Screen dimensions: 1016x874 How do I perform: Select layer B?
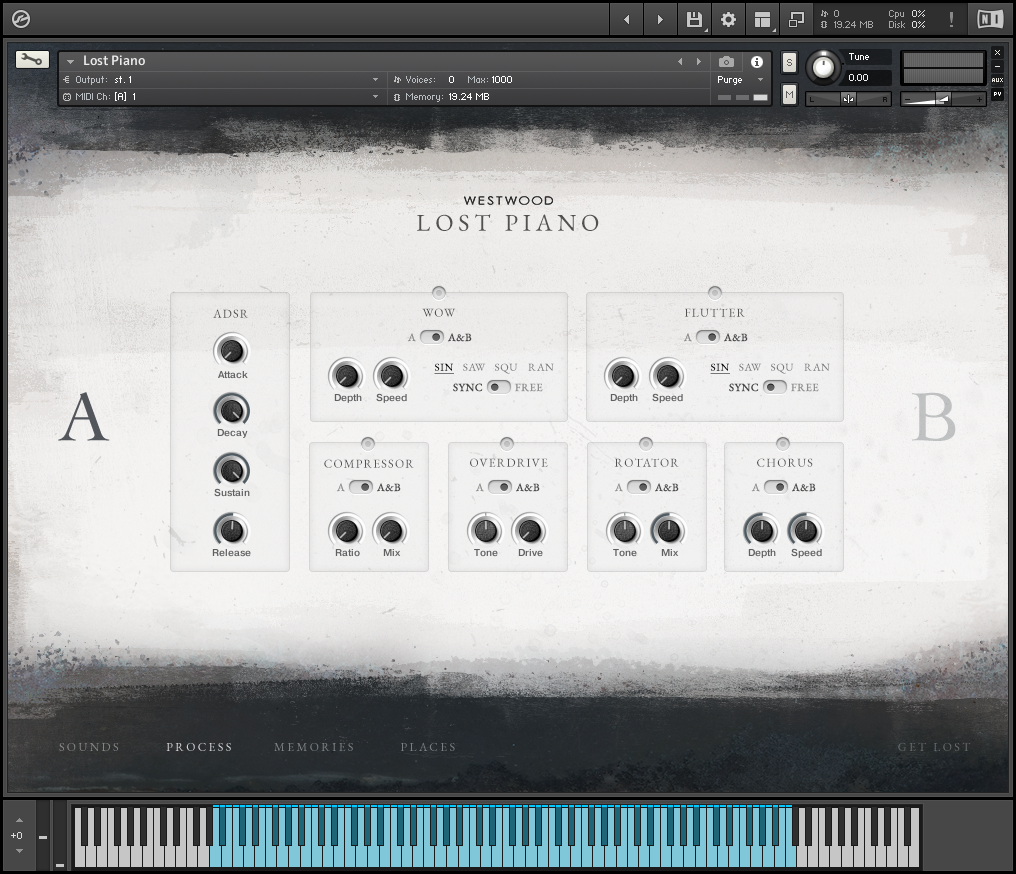point(934,417)
